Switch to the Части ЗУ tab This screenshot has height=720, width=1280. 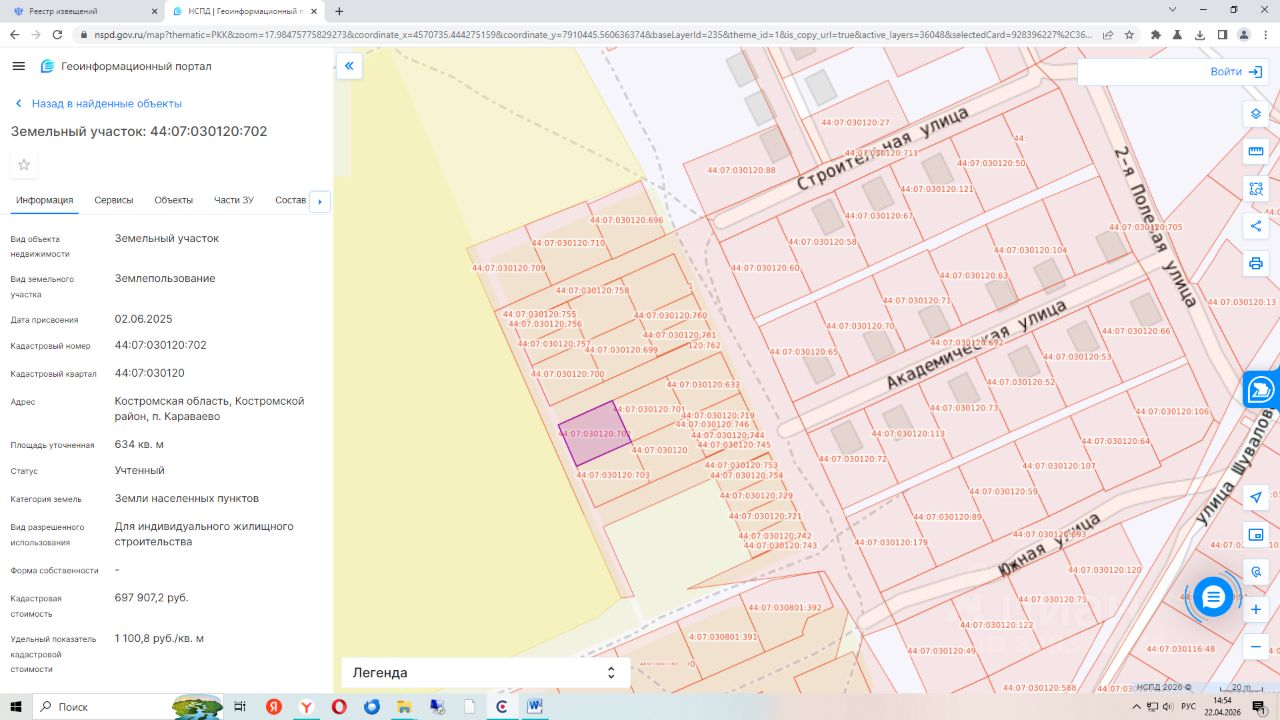pyautogui.click(x=233, y=200)
